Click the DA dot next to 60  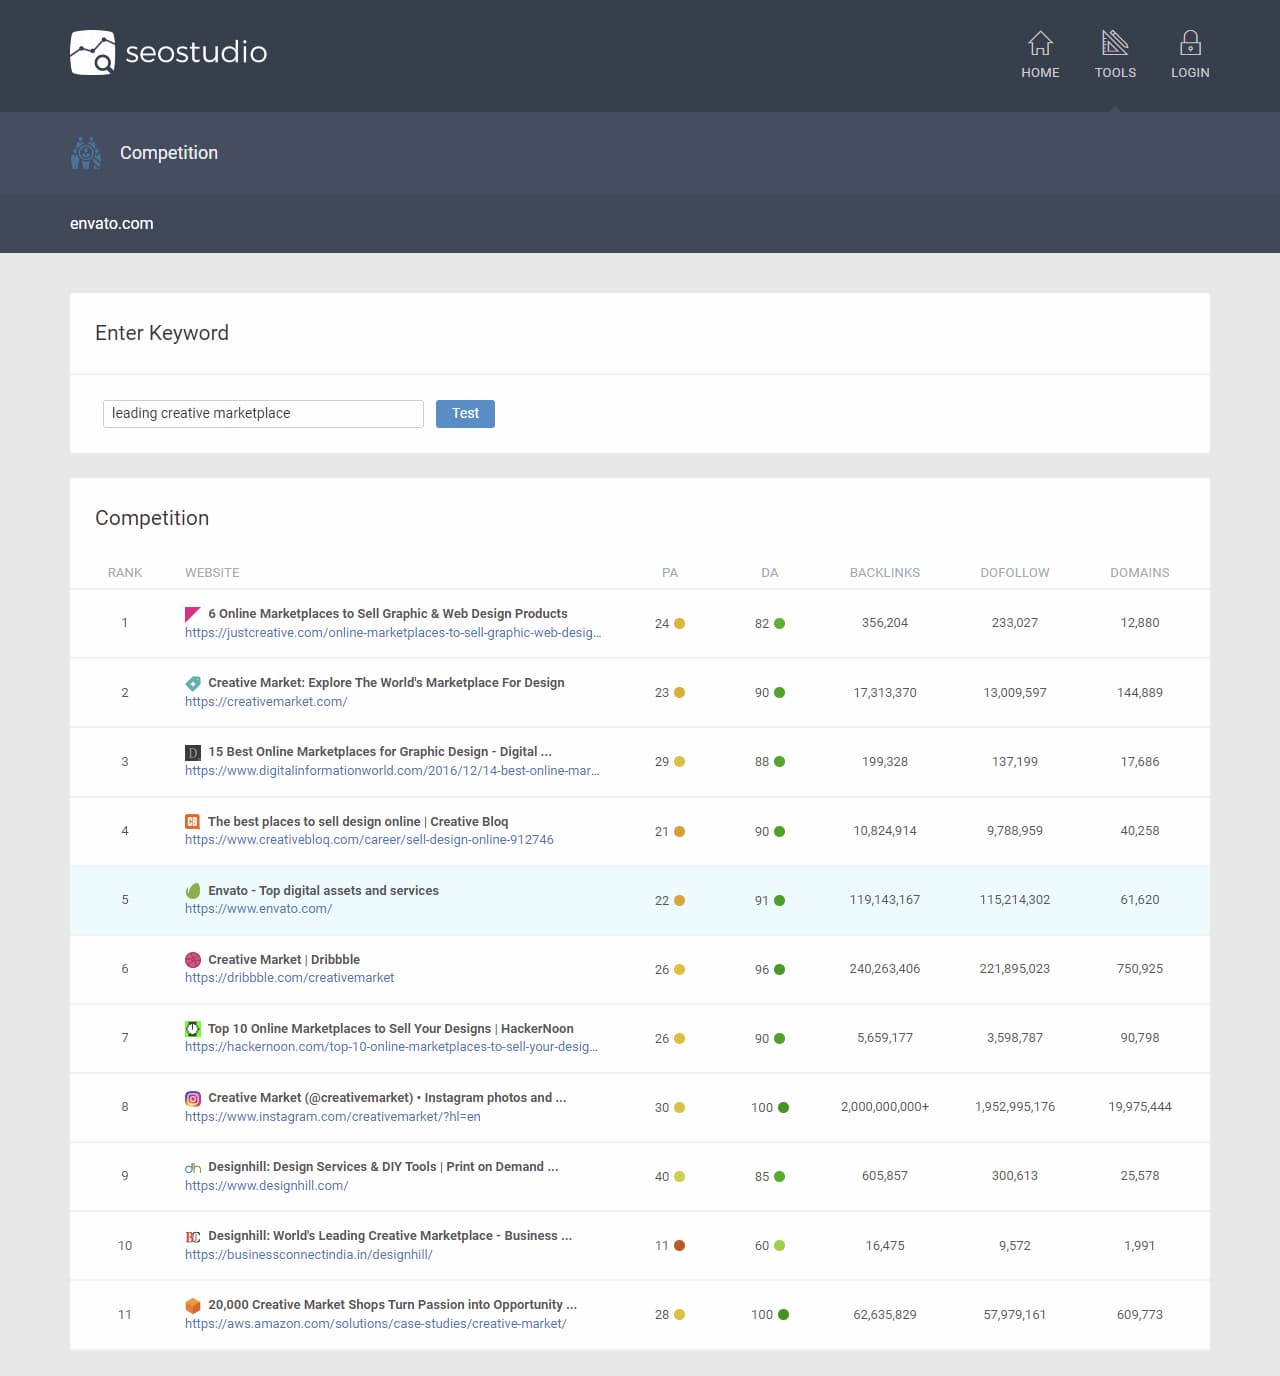[780, 1246]
